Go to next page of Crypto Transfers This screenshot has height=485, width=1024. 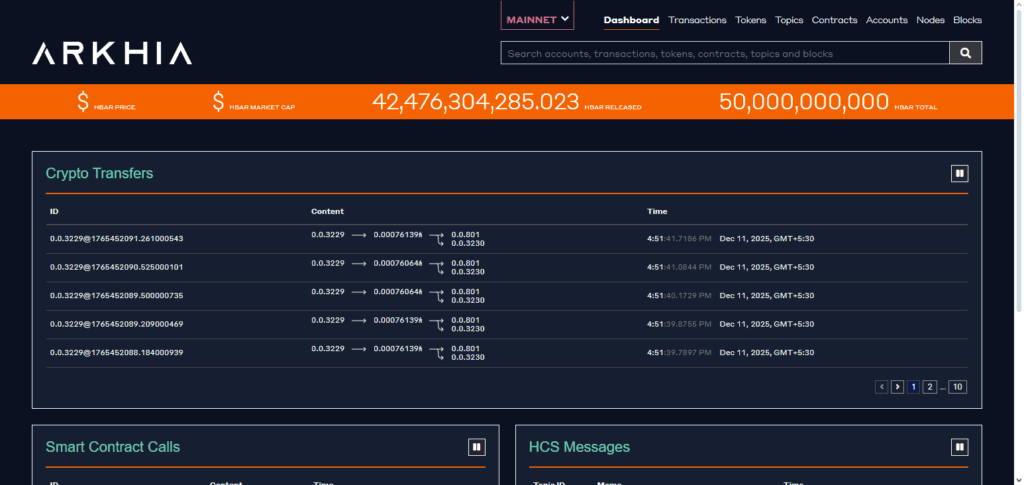tap(897, 387)
